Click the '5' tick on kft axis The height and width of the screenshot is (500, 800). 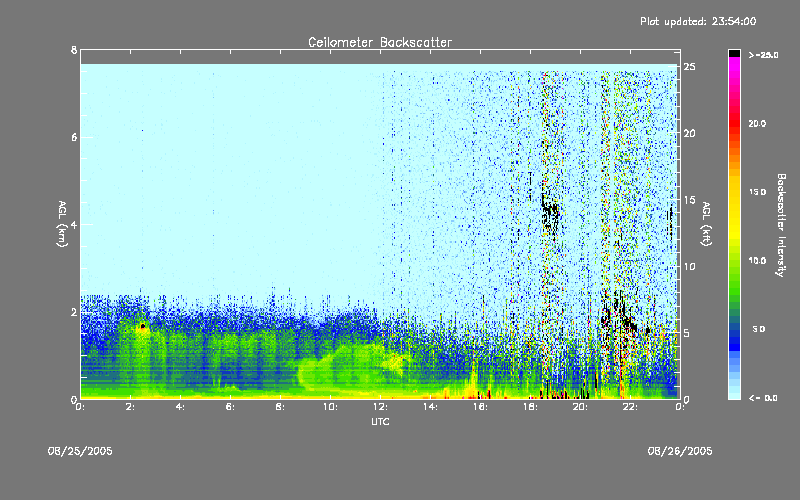(x=687, y=333)
